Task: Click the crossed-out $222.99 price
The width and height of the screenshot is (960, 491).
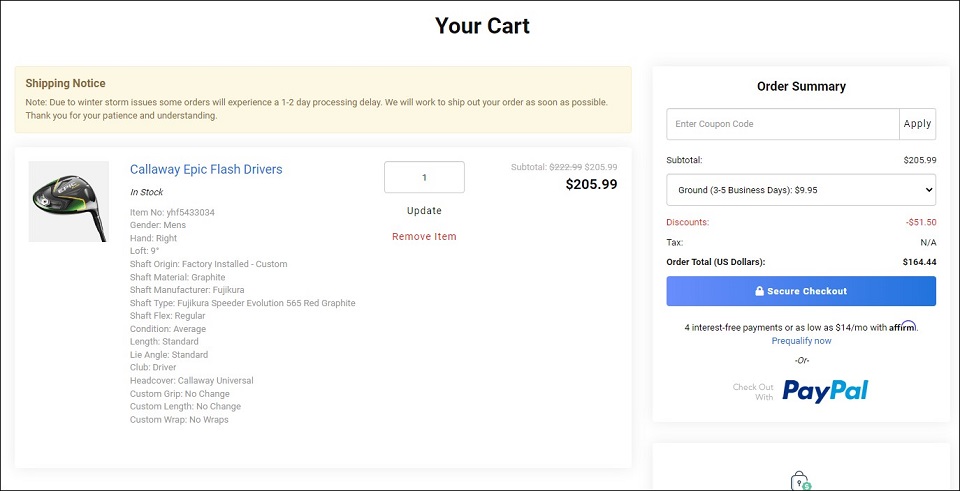Action: click(x=566, y=167)
